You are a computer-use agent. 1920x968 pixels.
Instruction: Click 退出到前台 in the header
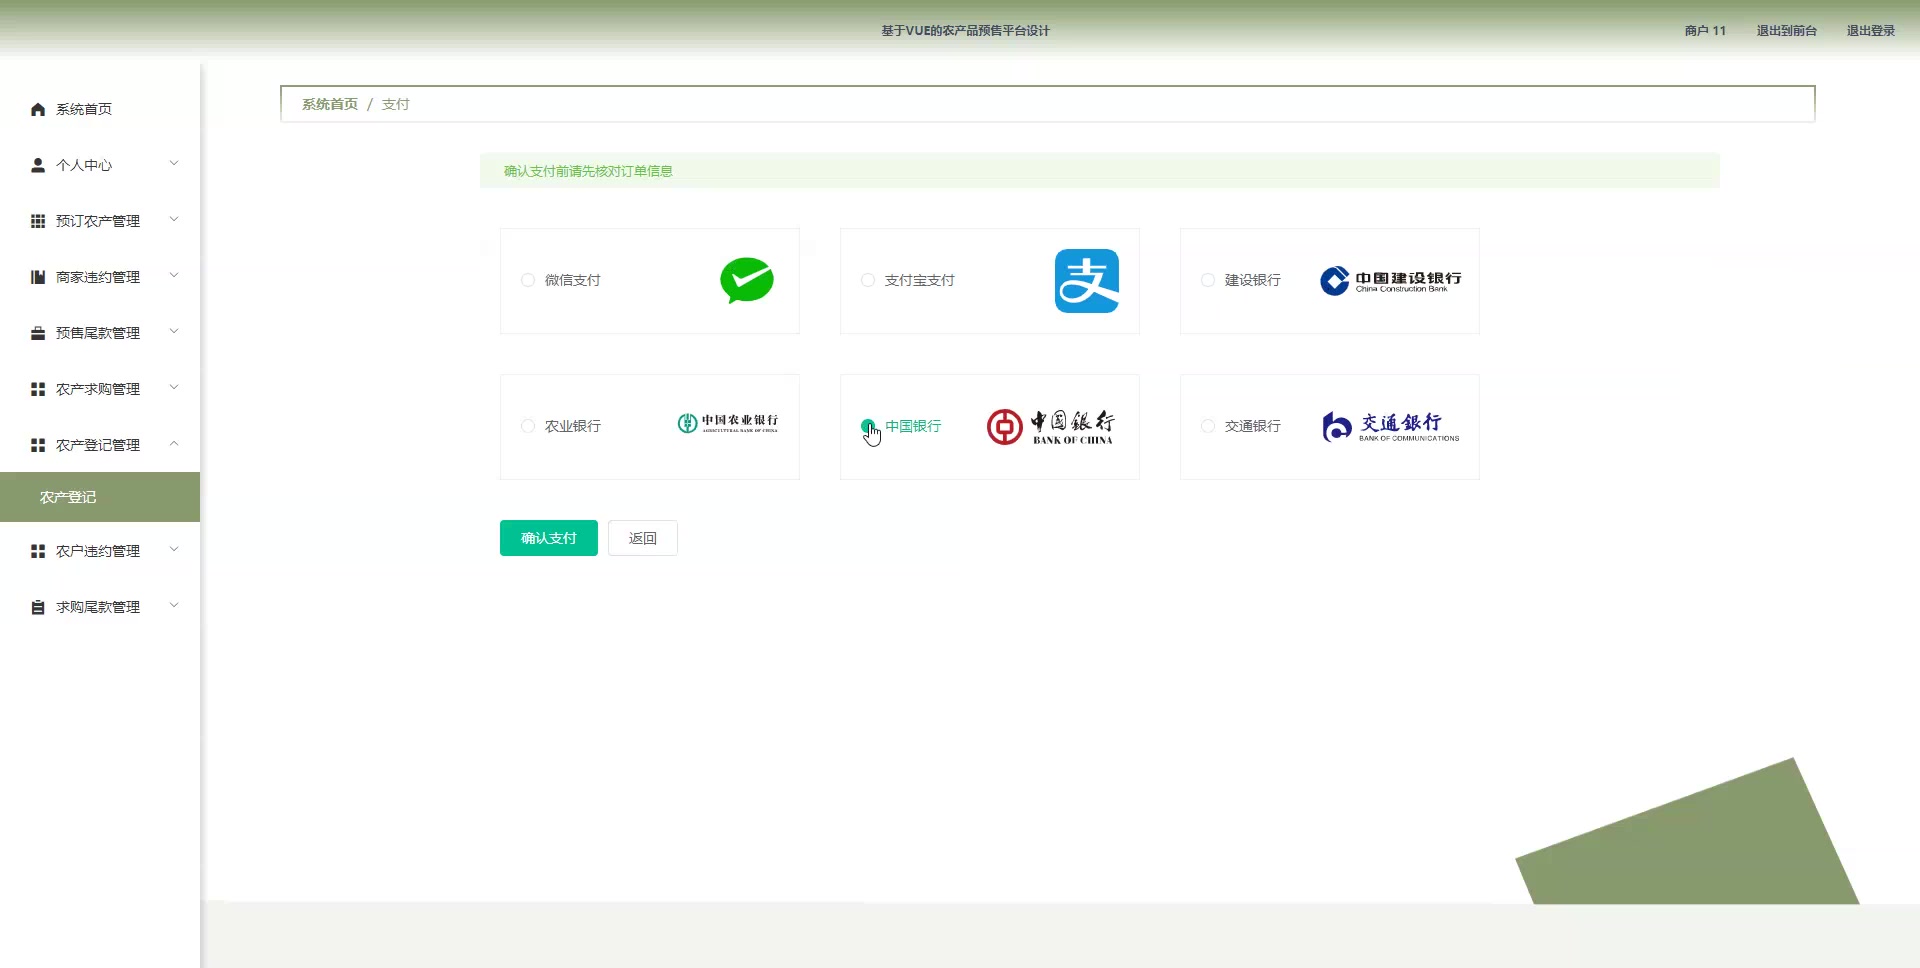1787,31
